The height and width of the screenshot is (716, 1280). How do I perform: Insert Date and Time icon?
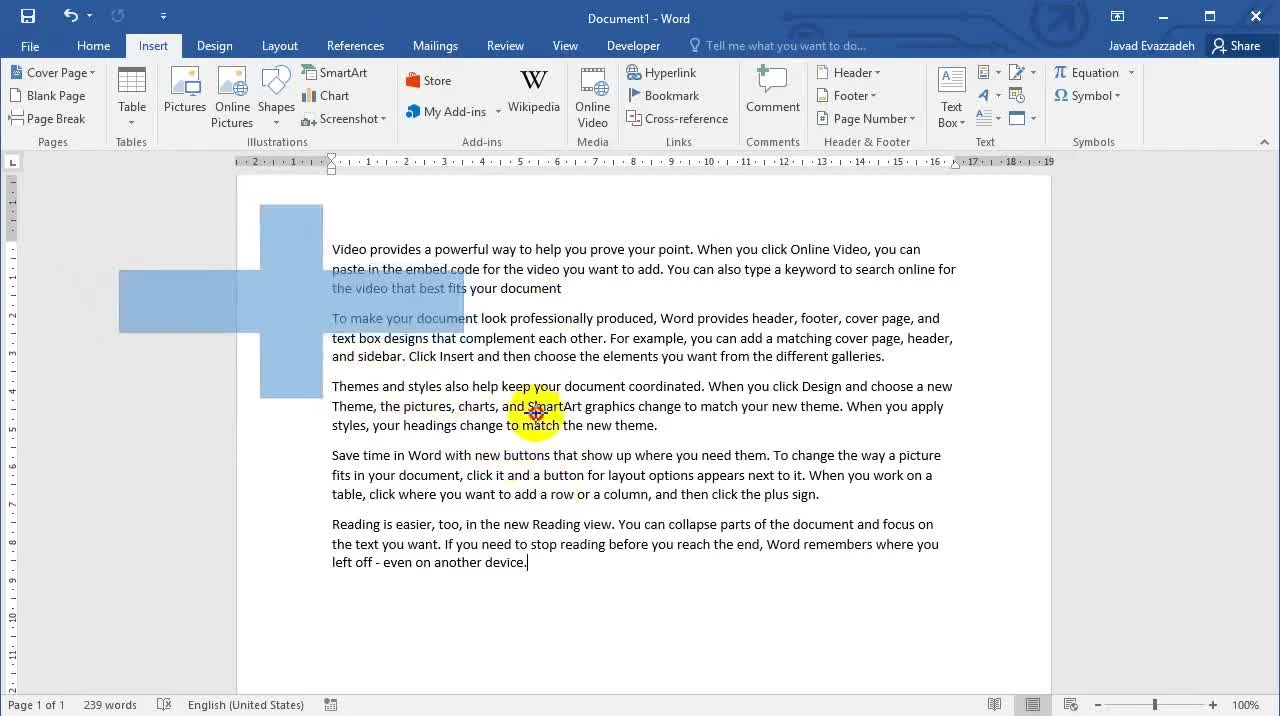tap(1017, 96)
